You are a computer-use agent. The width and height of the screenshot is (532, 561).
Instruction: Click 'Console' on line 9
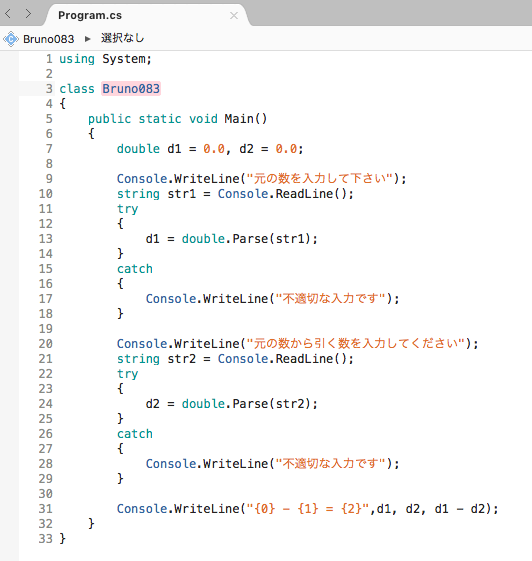(142, 179)
